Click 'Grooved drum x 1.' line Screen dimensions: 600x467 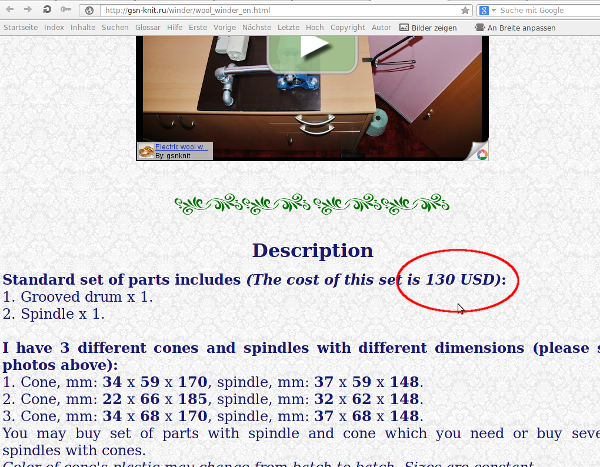point(78,297)
